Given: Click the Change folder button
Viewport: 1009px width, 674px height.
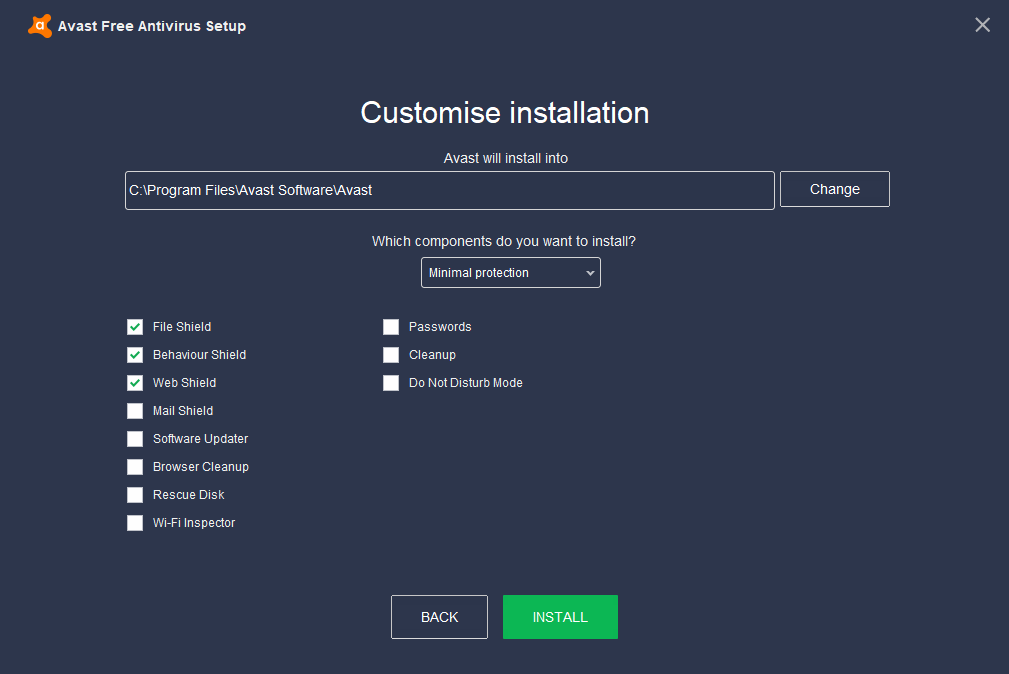Looking at the screenshot, I should point(834,189).
